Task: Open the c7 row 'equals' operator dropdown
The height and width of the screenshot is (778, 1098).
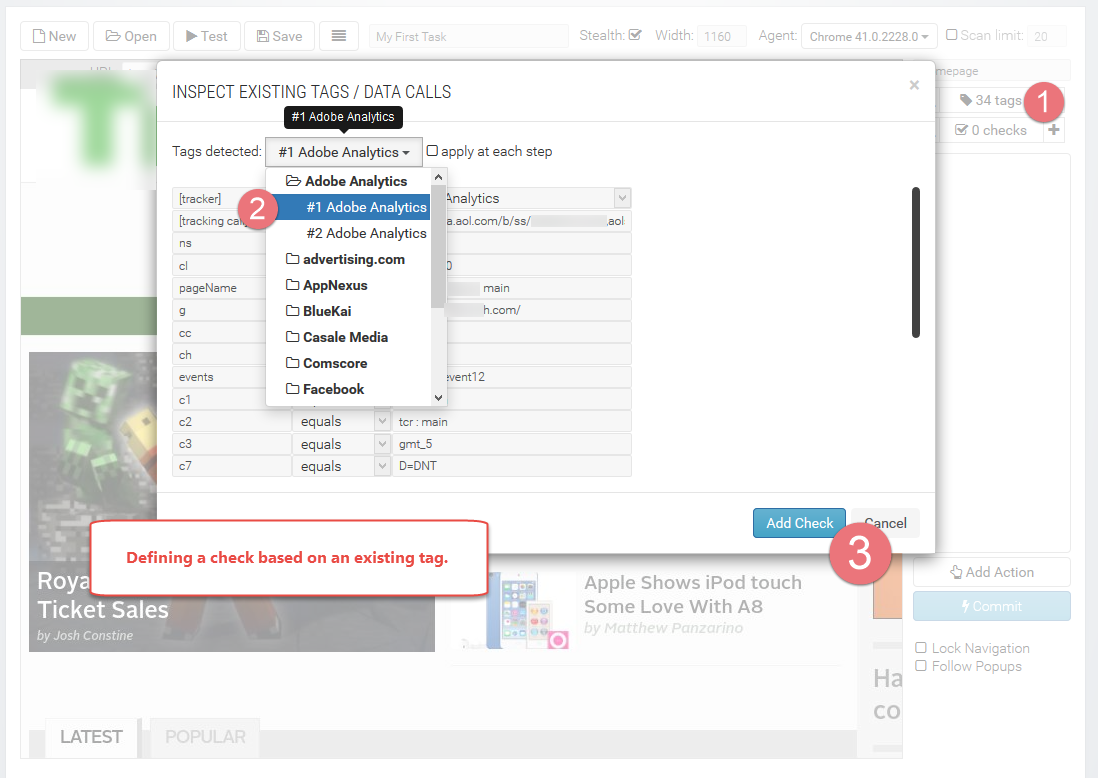Action: pyautogui.click(x=382, y=466)
